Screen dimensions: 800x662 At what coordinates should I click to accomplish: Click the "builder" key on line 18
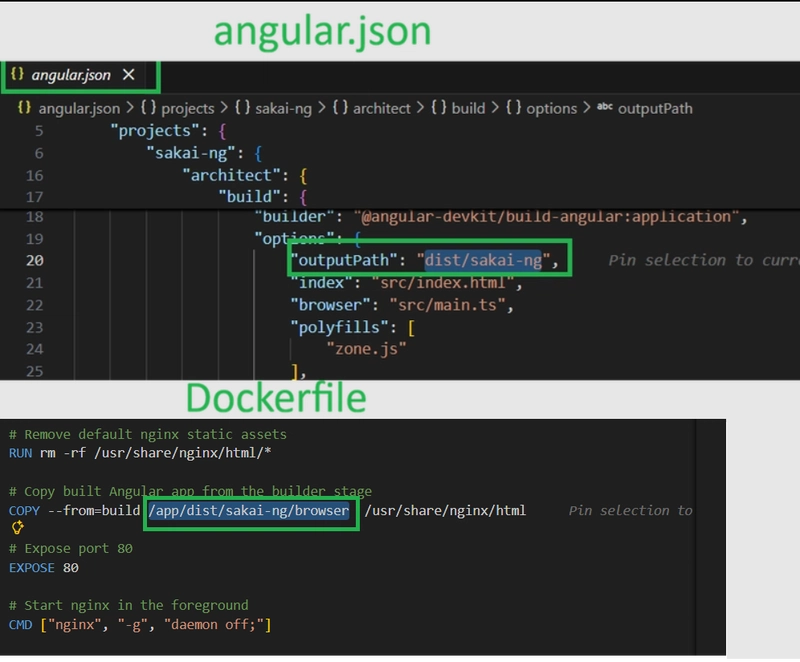tap(294, 217)
